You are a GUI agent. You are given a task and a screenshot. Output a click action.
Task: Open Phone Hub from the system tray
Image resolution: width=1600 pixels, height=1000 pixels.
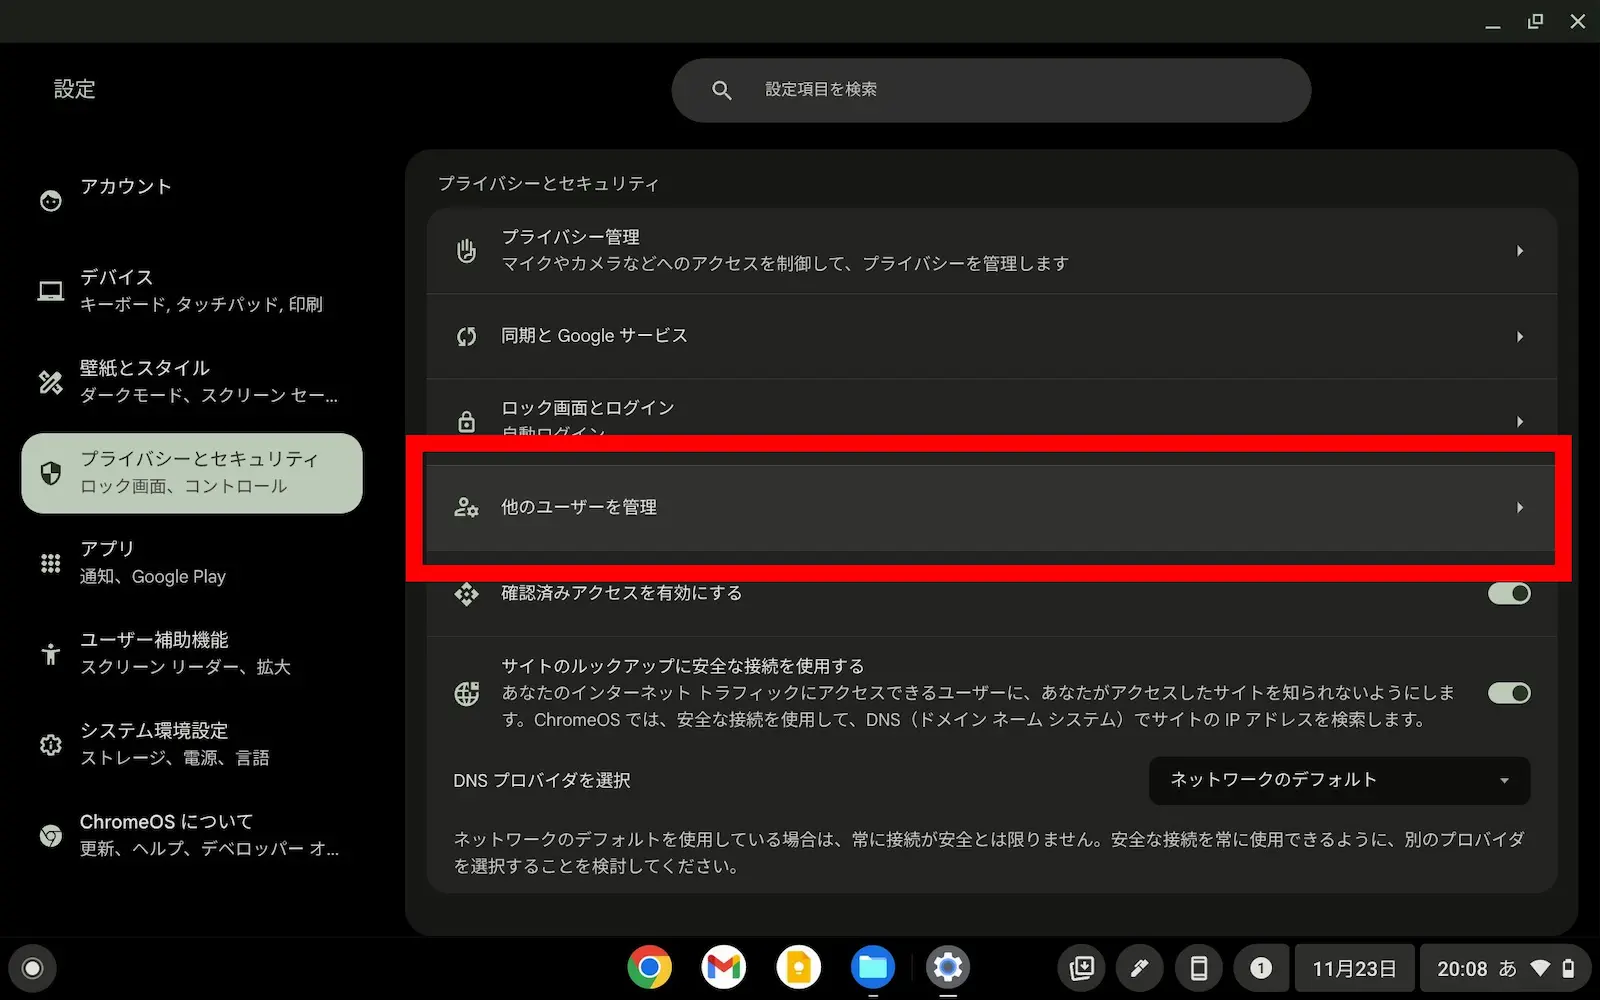coord(1198,967)
